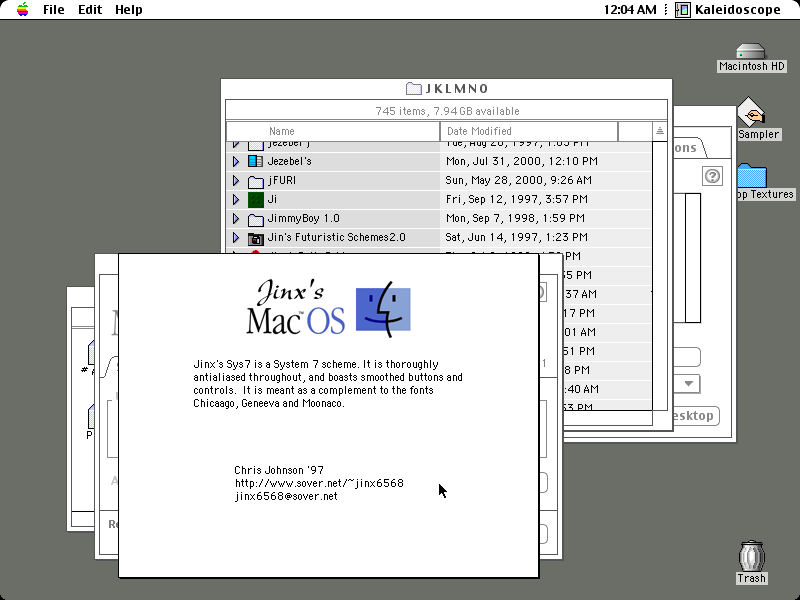Click the JKLMNO window title bar text
Image resolution: width=800 pixels, height=600 pixels.
[x=457, y=89]
